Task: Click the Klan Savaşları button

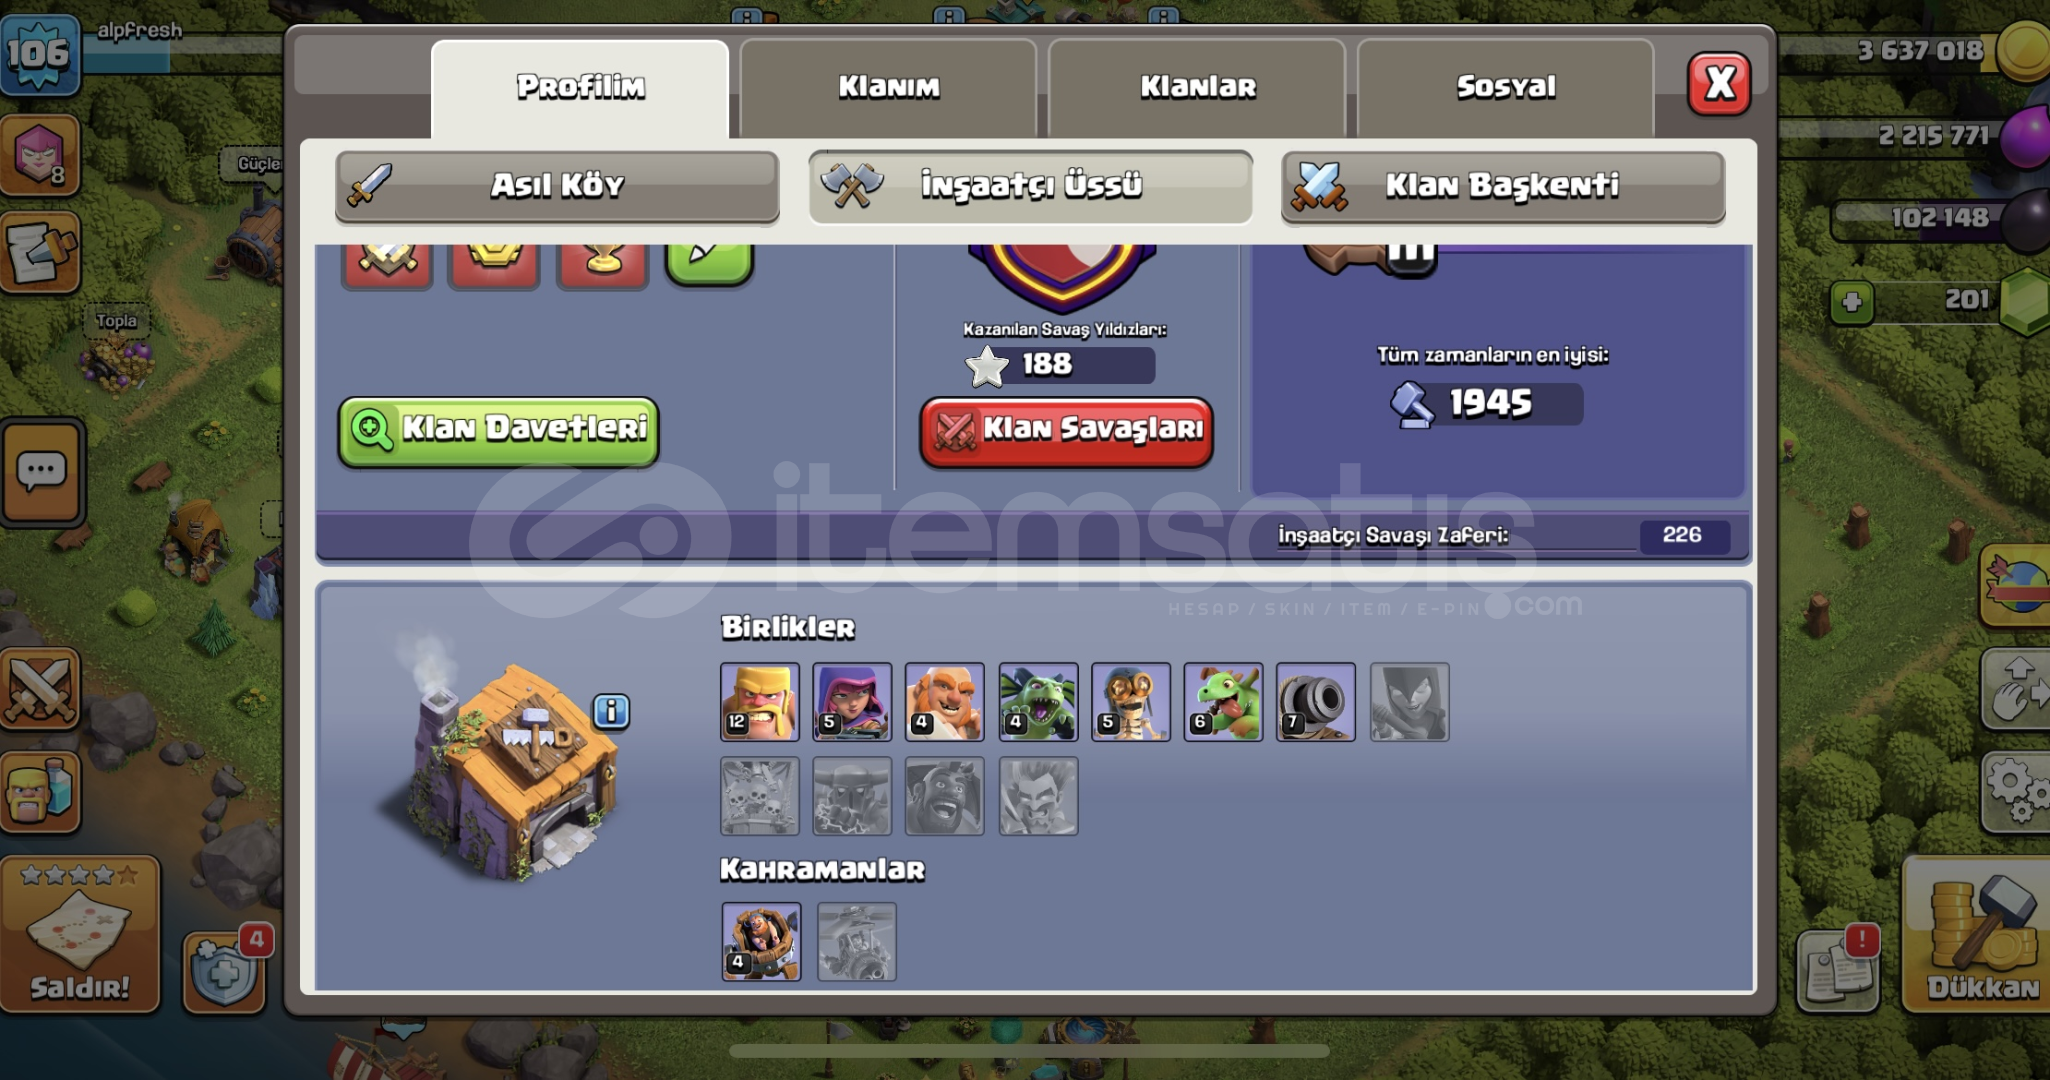Action: (1067, 431)
